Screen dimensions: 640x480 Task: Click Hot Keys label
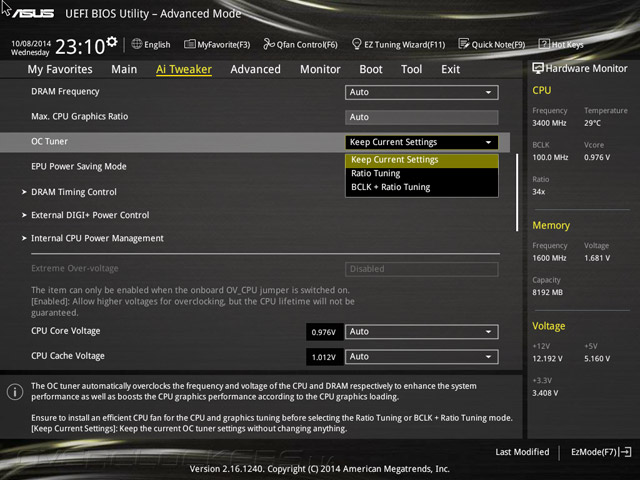[567, 44]
